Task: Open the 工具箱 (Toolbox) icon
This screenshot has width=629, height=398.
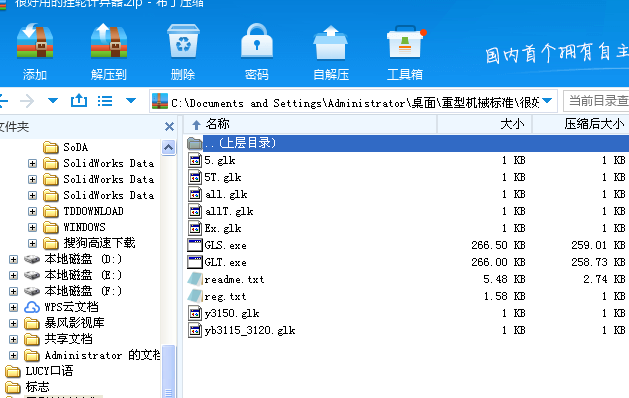Action: click(405, 43)
